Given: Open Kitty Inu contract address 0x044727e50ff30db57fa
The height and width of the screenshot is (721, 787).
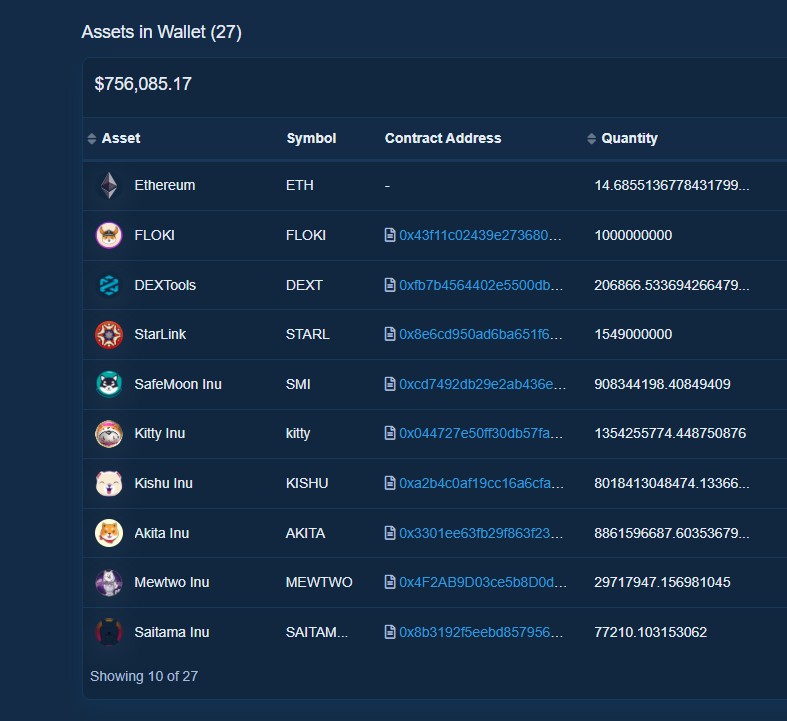Looking at the screenshot, I should pyautogui.click(x=481, y=433).
